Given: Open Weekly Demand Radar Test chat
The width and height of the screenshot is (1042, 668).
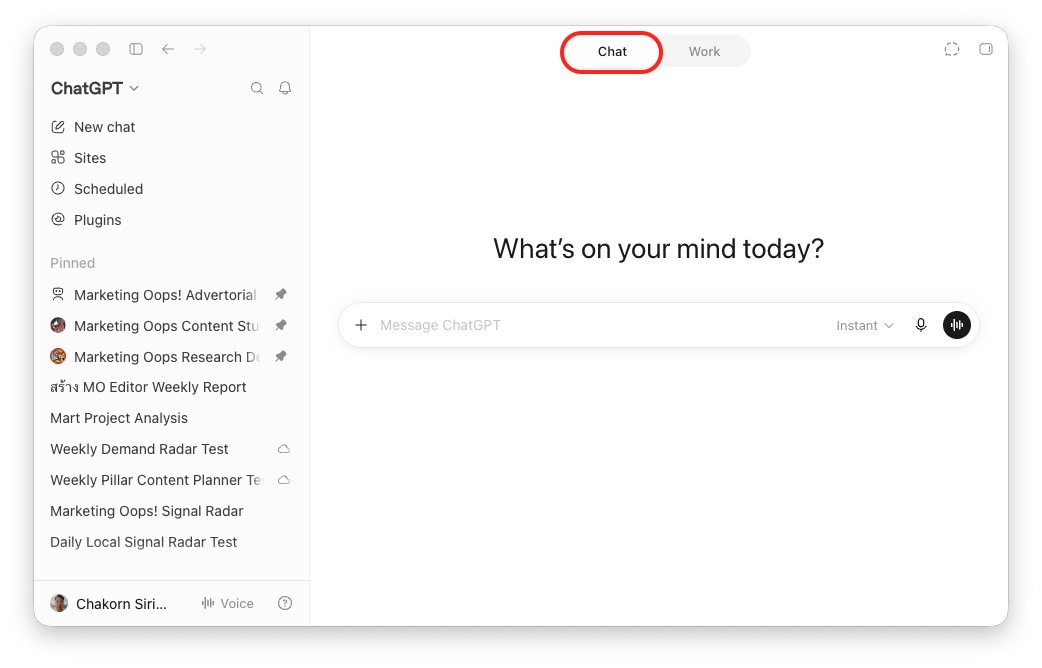Looking at the screenshot, I should point(140,449).
